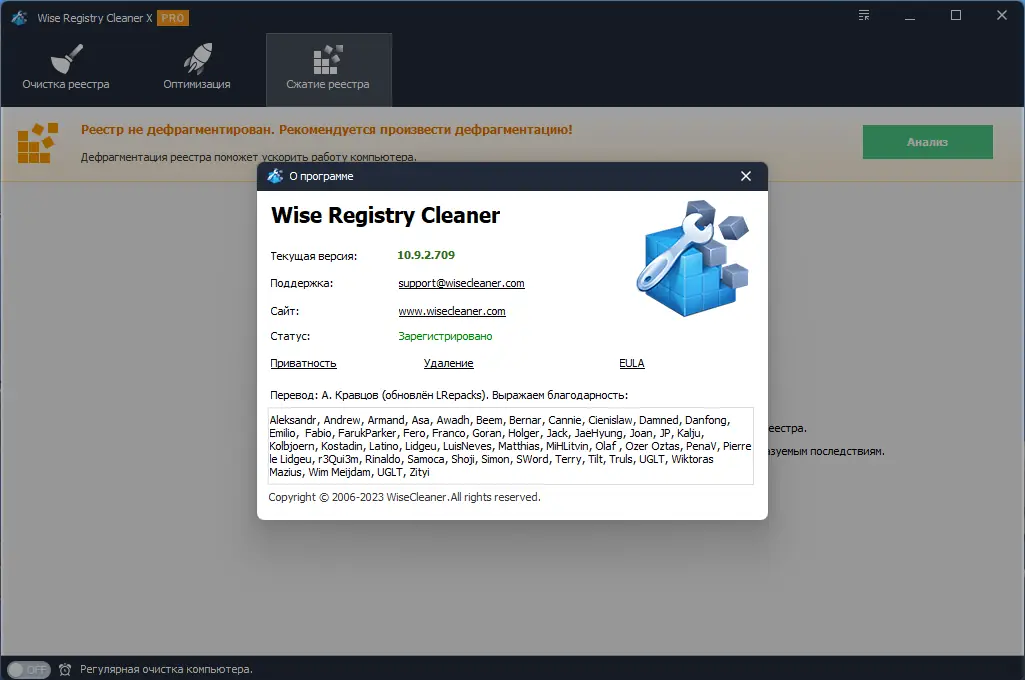Click the alarm clock icon in status bar

64,668
